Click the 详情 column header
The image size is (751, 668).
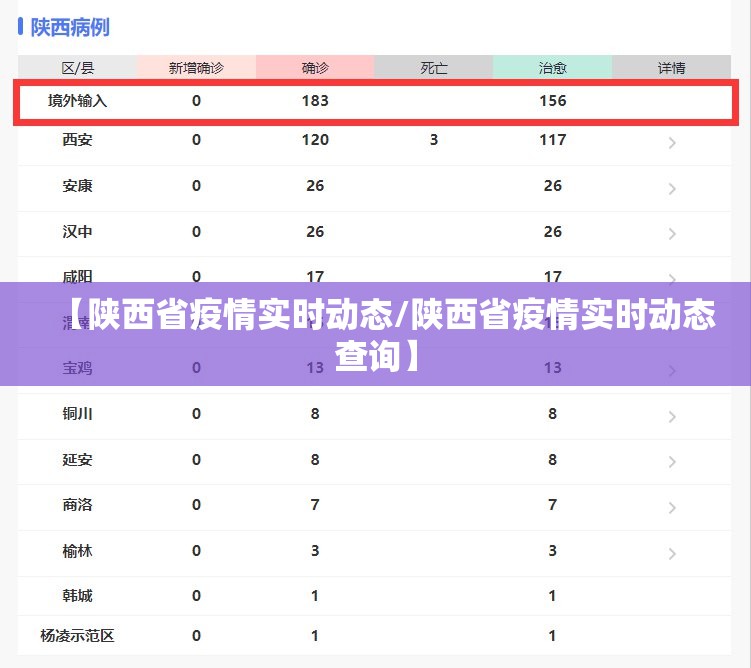(x=671, y=68)
